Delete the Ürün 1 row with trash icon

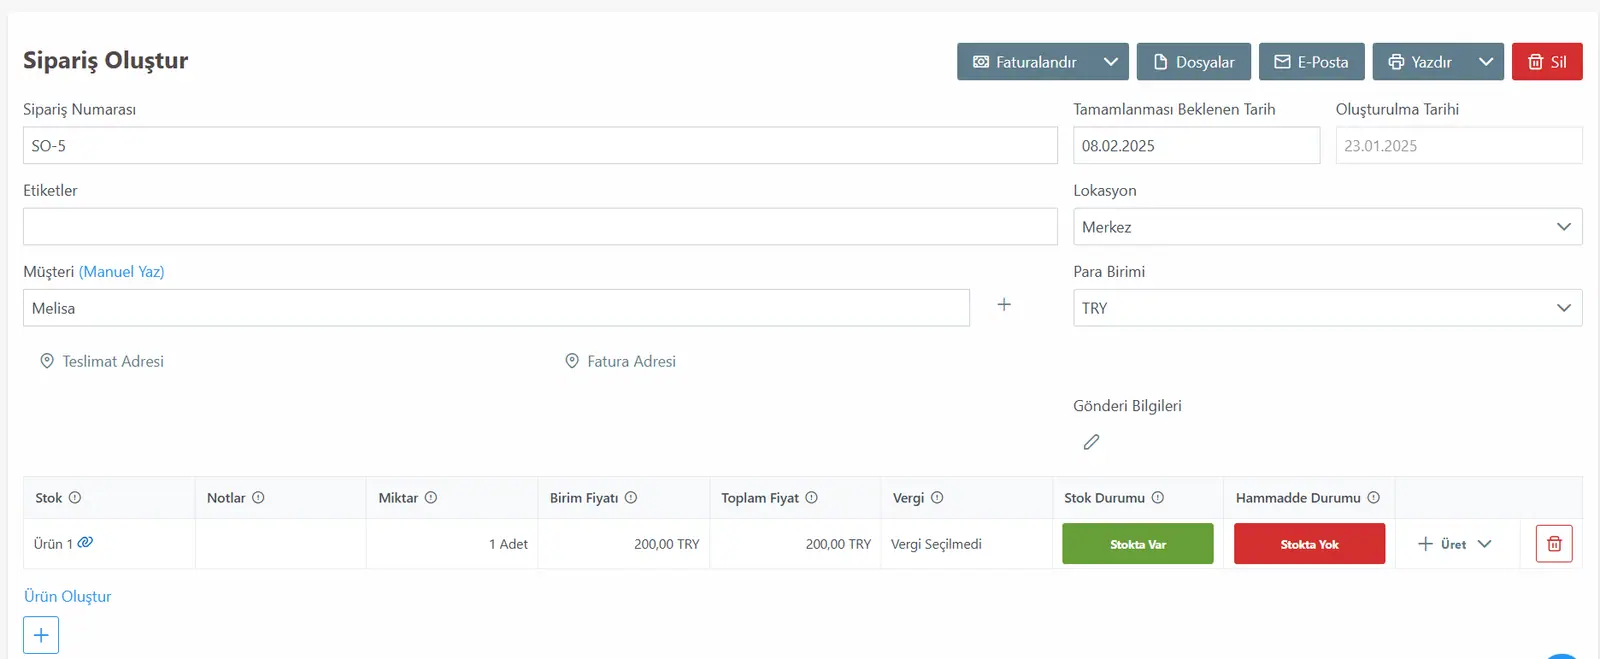click(1554, 544)
